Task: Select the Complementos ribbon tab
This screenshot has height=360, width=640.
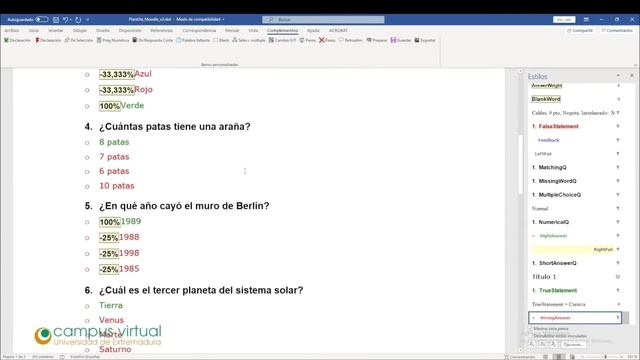Action: (x=282, y=31)
